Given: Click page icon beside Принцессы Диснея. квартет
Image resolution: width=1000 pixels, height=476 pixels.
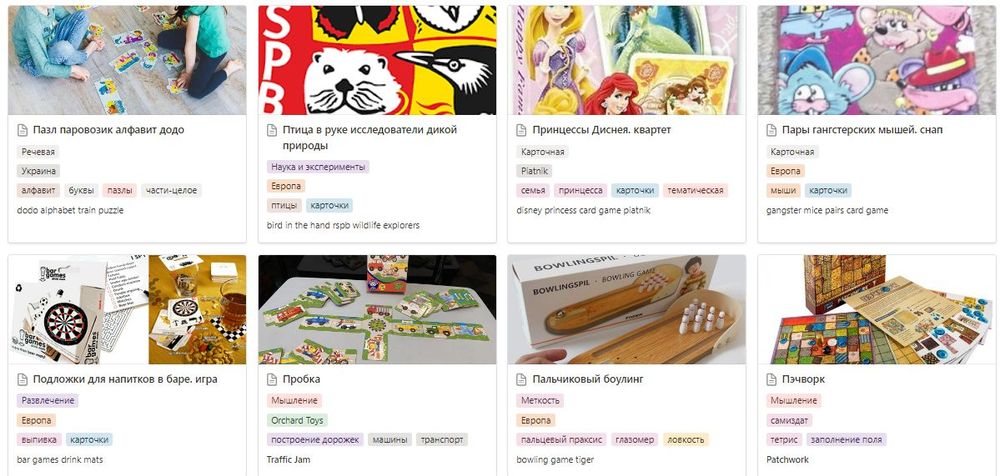Looking at the screenshot, I should (522, 130).
